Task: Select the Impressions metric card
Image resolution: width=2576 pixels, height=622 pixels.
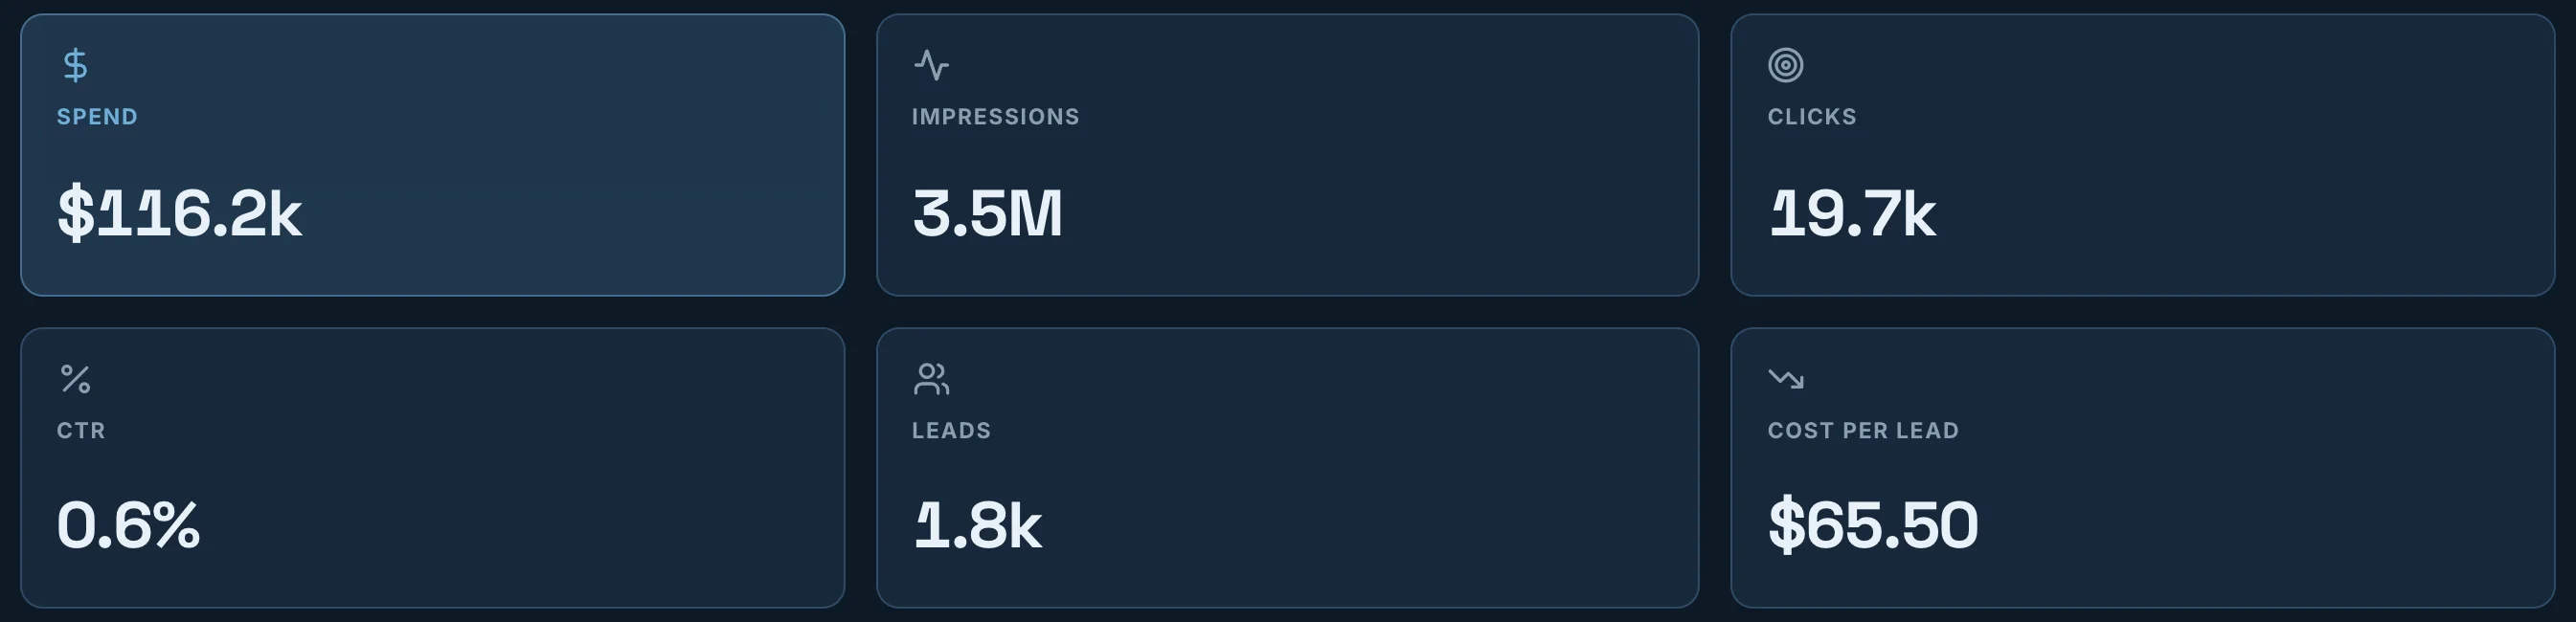Action: pos(1288,155)
